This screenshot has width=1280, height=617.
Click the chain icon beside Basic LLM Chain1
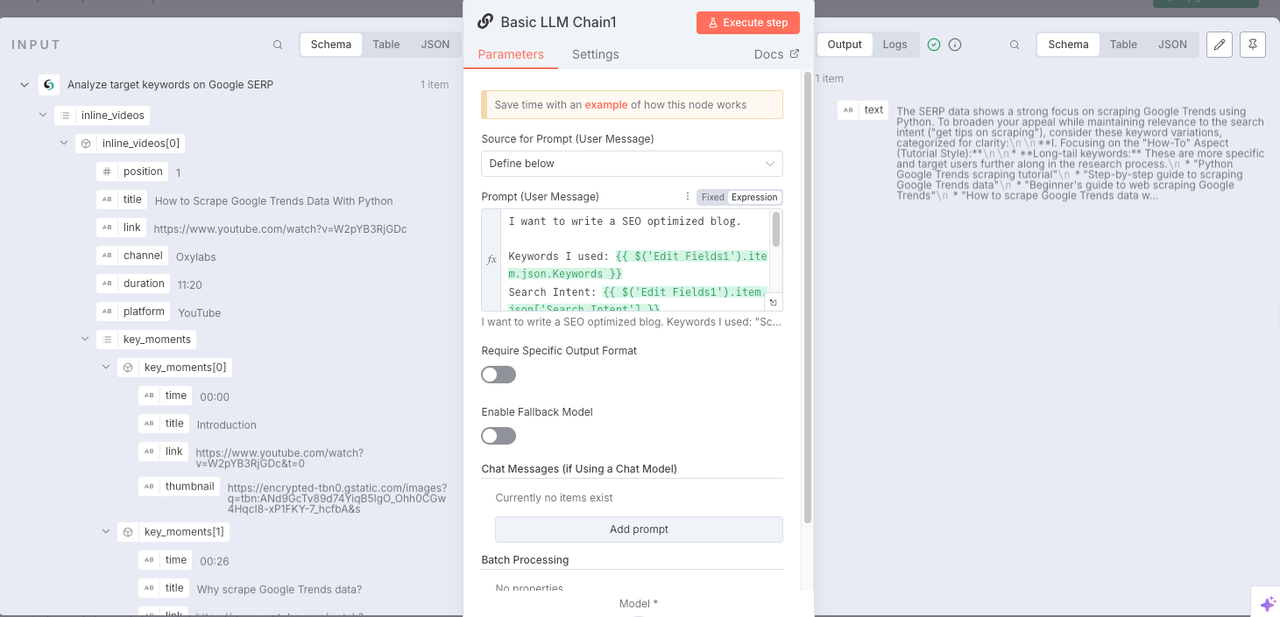point(485,22)
